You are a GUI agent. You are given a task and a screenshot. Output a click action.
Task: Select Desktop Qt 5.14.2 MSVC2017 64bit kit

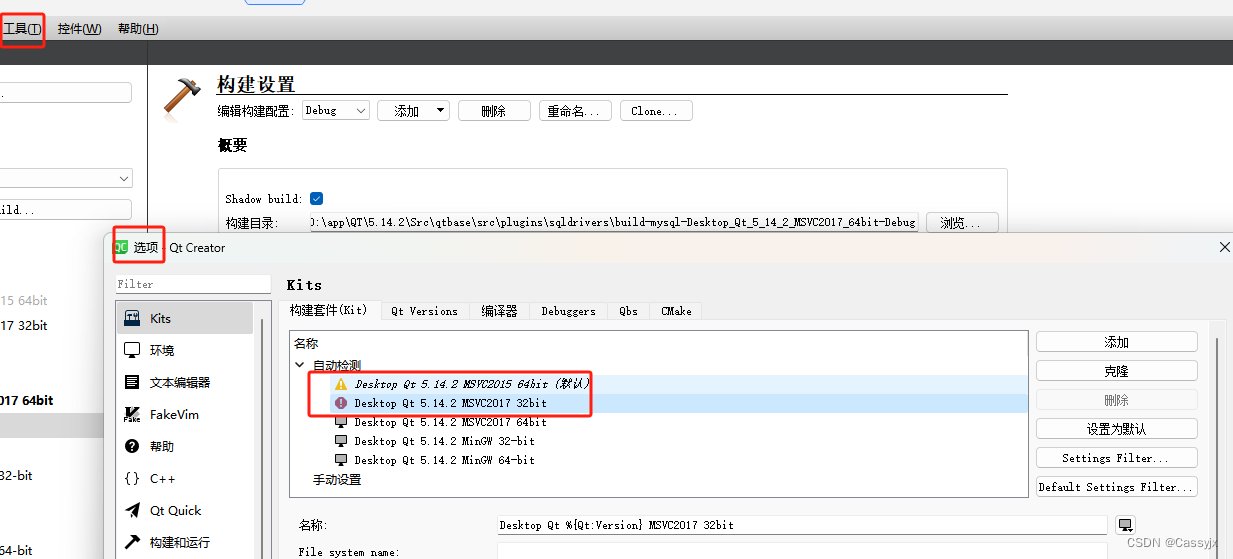point(450,422)
